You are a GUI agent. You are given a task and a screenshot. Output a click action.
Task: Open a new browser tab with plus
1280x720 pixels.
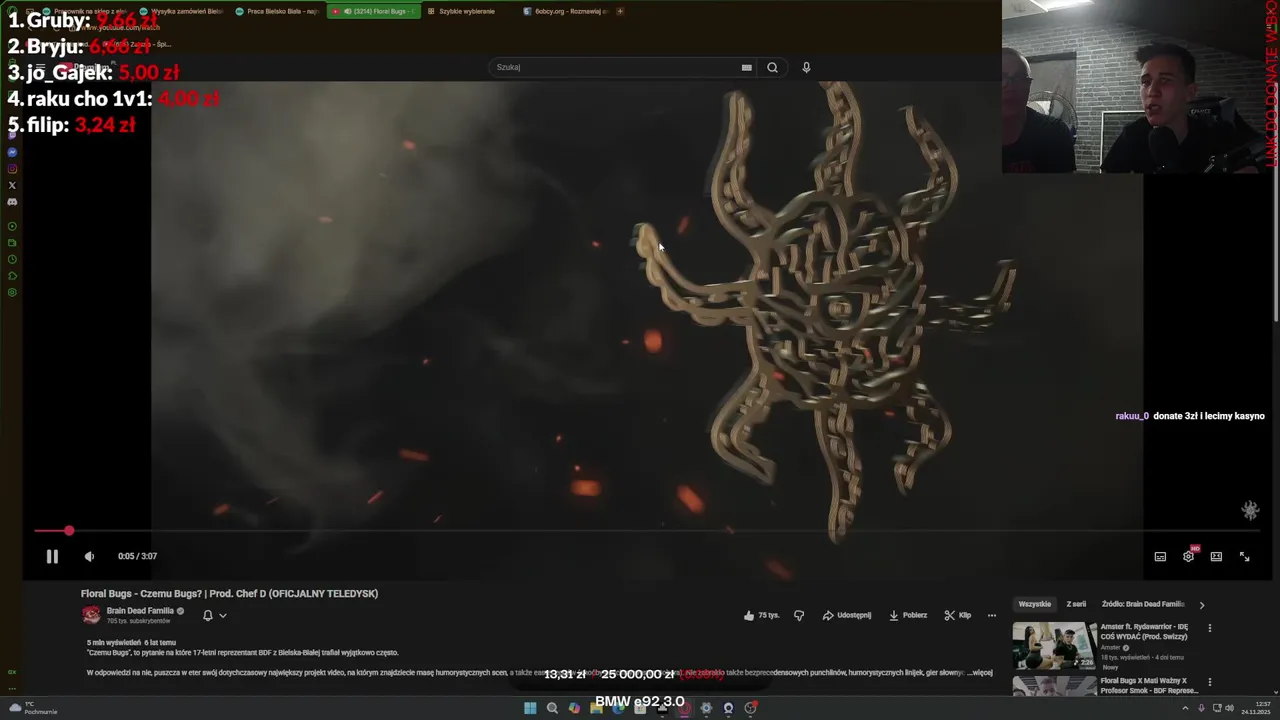[620, 11]
